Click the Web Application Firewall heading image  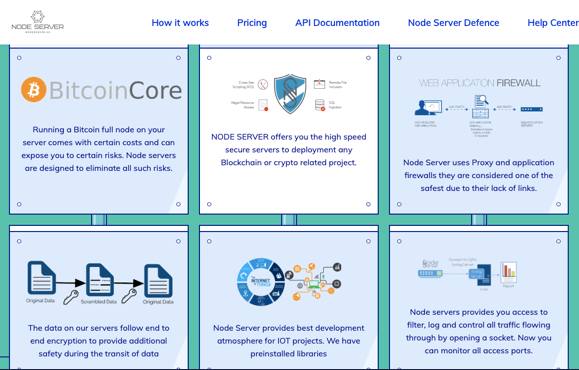[480, 83]
